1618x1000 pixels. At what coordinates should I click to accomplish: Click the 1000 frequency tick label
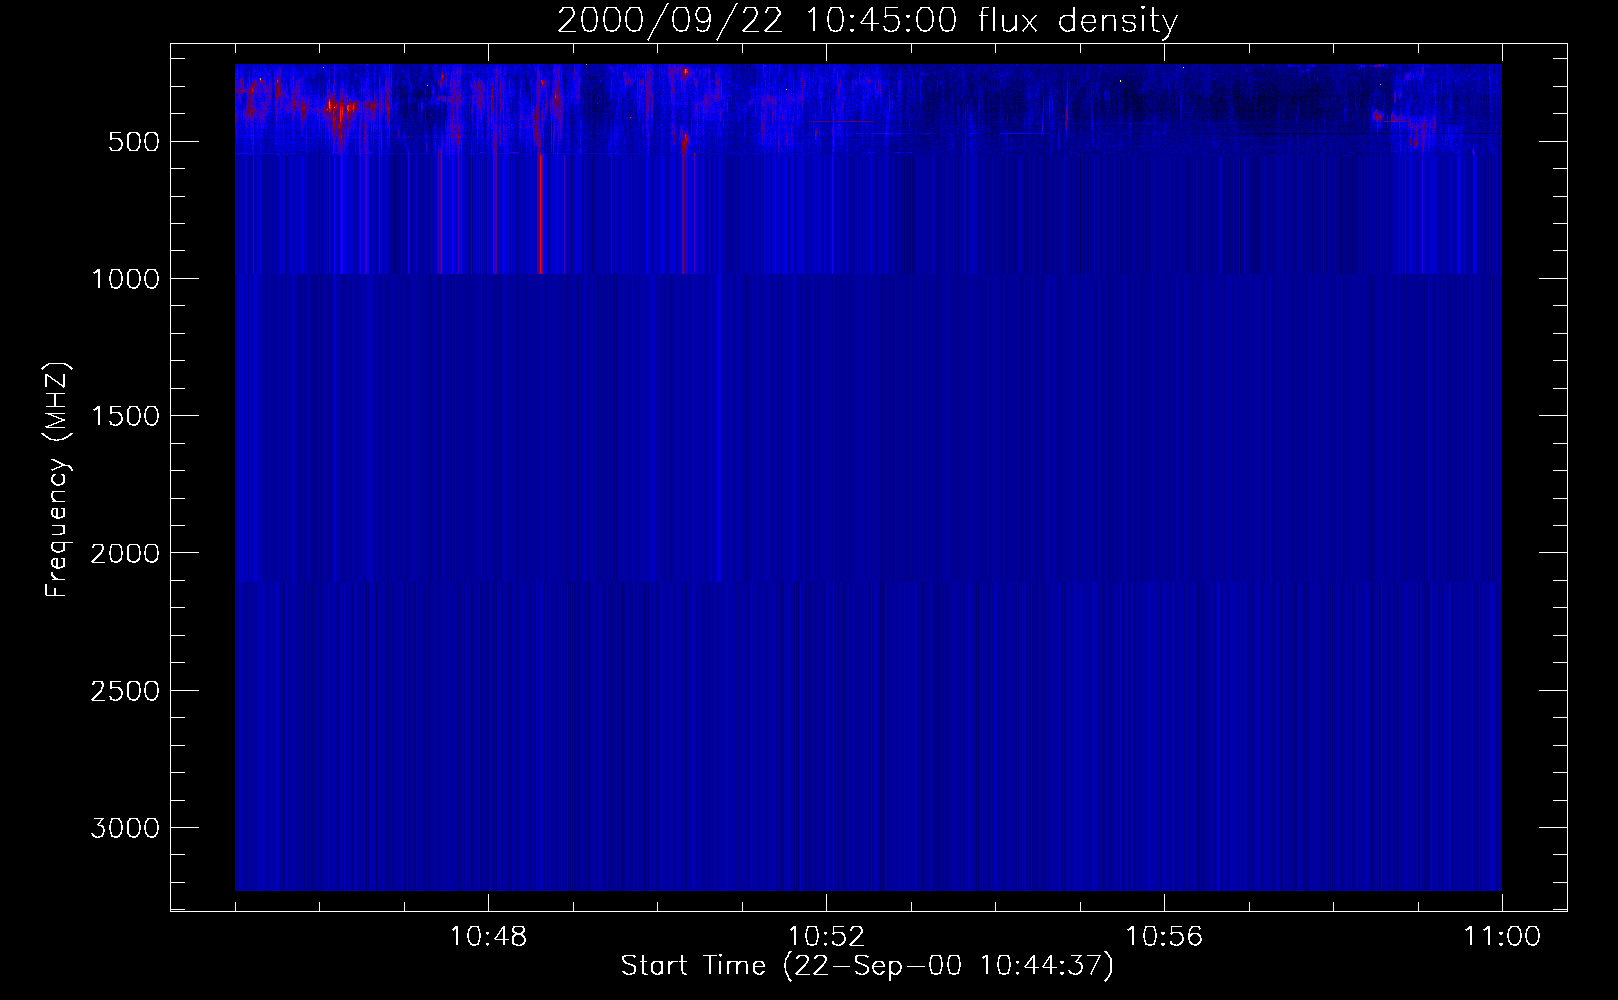[125, 279]
